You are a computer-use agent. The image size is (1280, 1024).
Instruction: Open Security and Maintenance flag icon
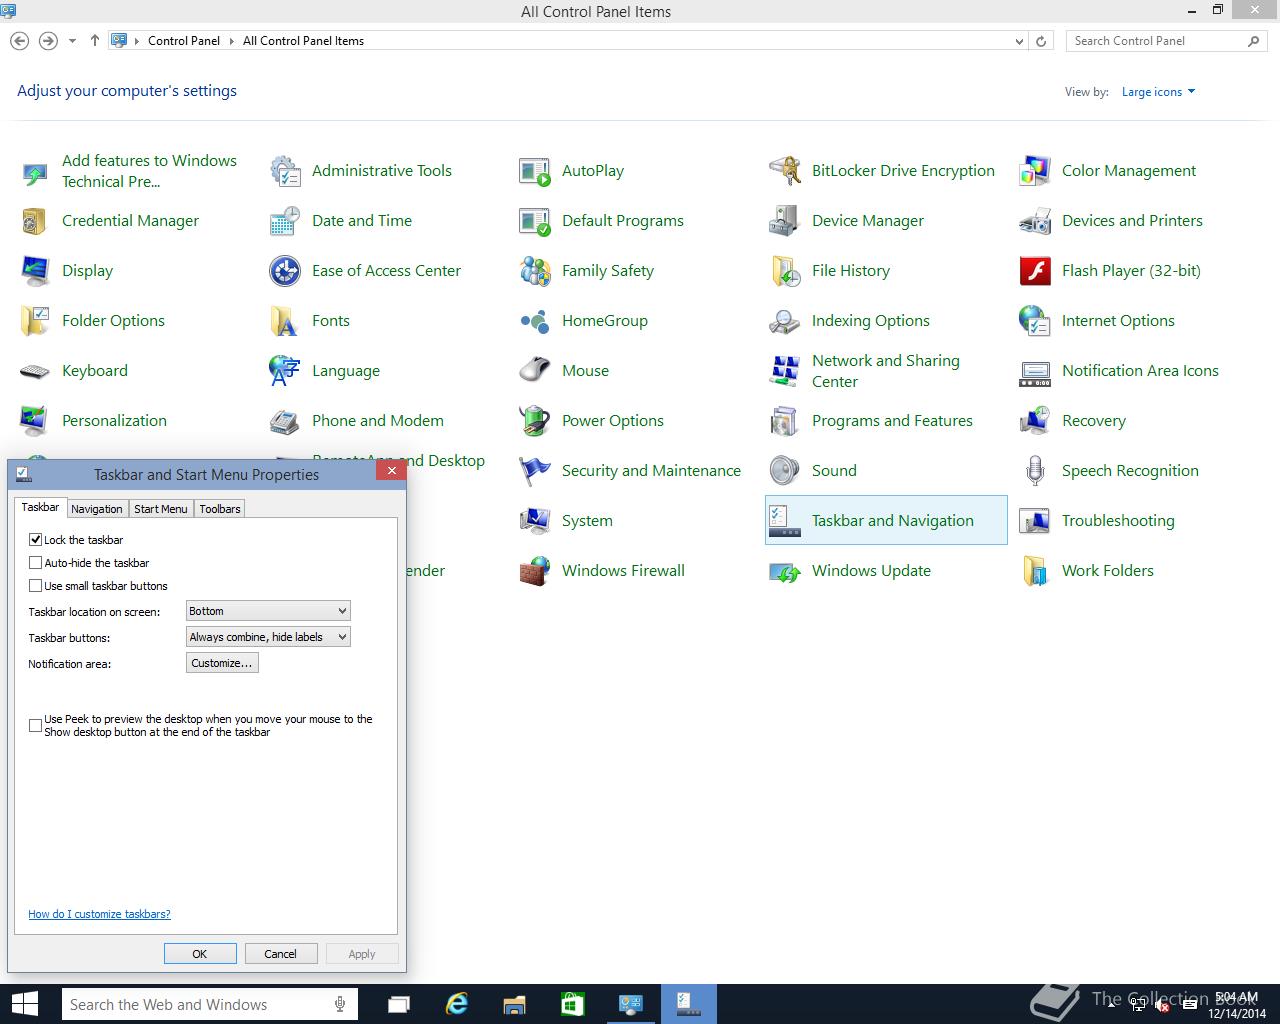pos(535,471)
